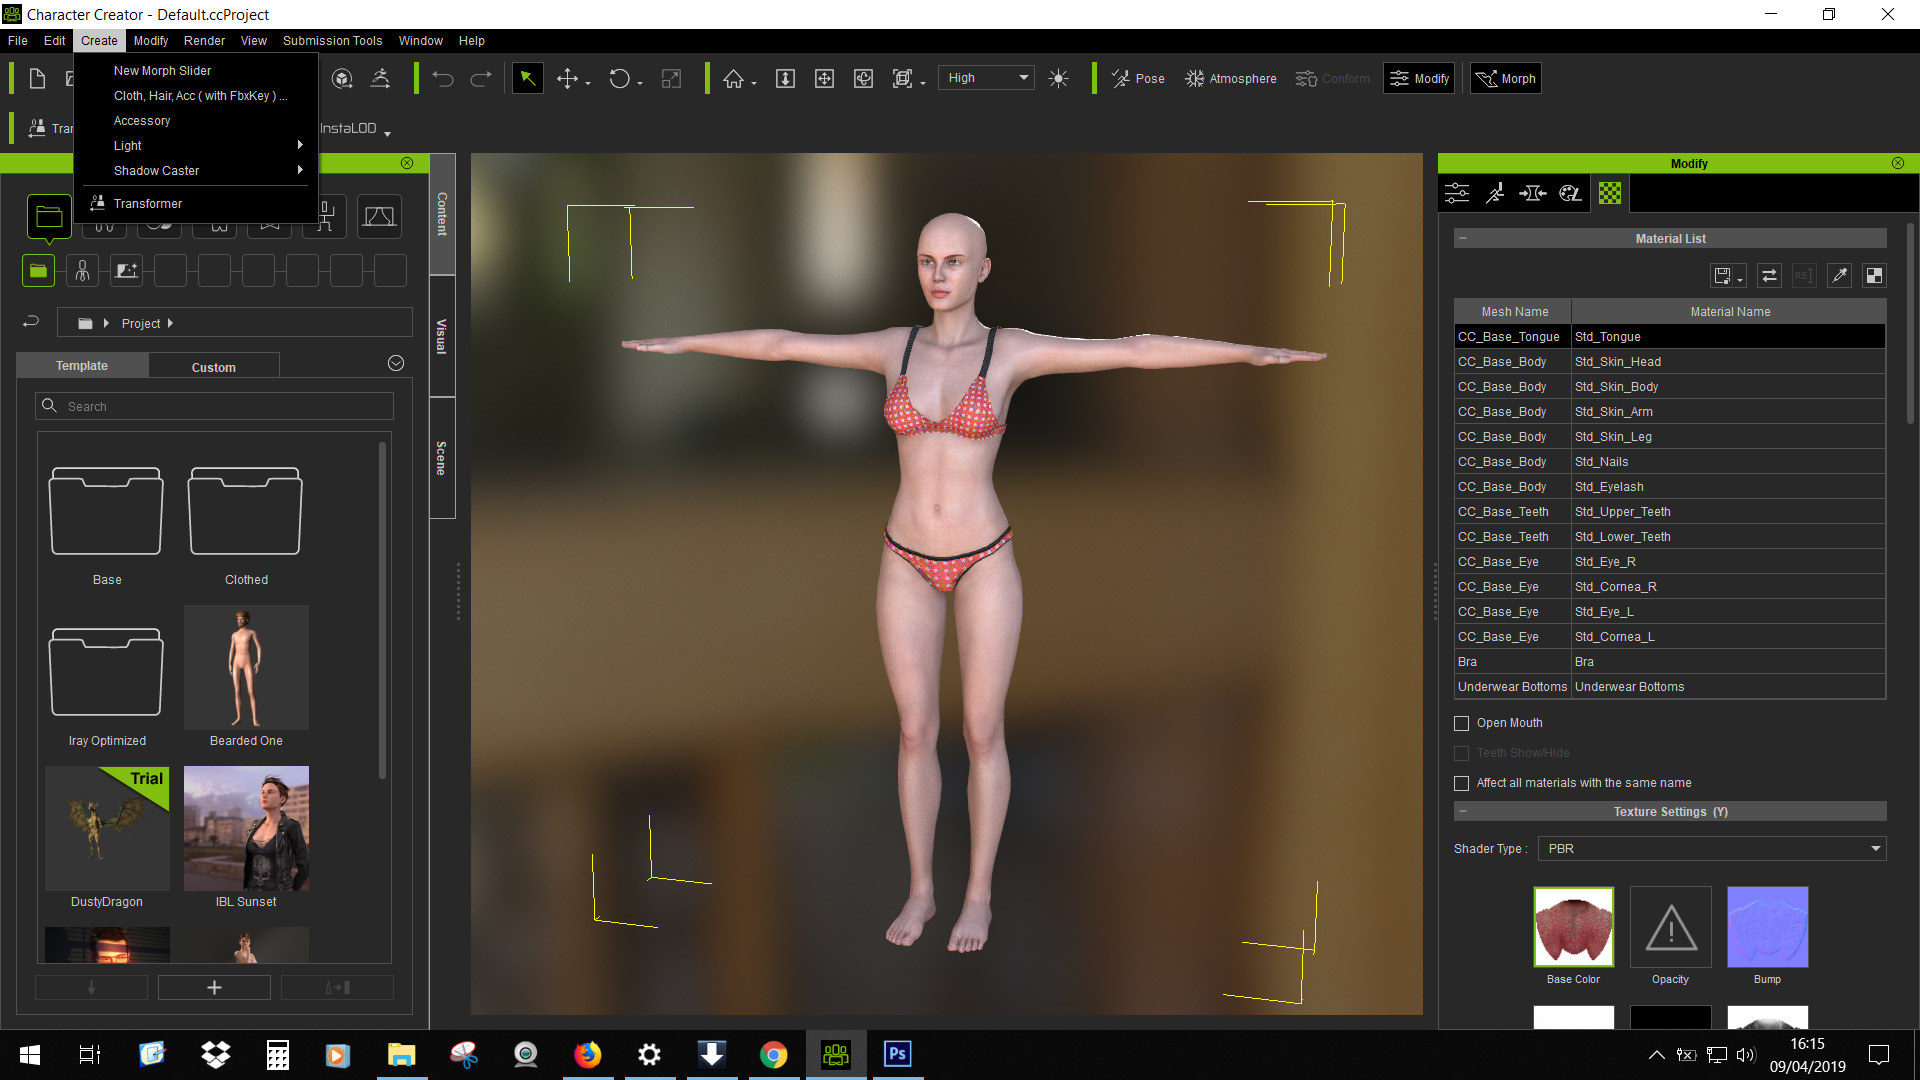Click the stage curtain scene icon
1920x1080 pixels.
(379, 217)
